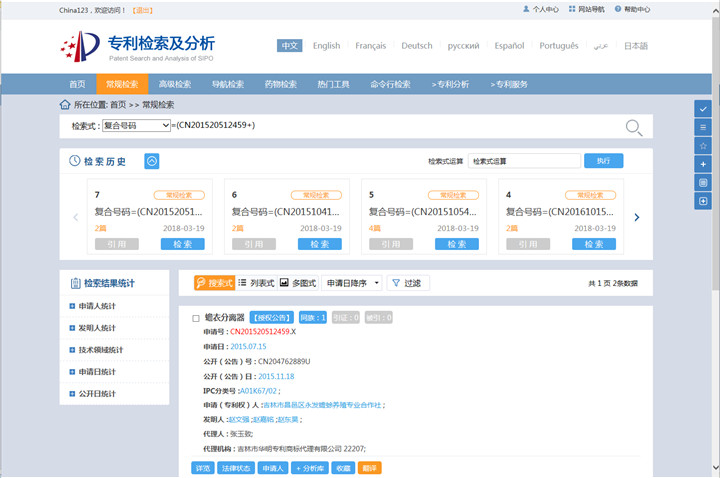Screen dimensions: 720x478
Task: Switch language to русский
Action: coord(463,45)
